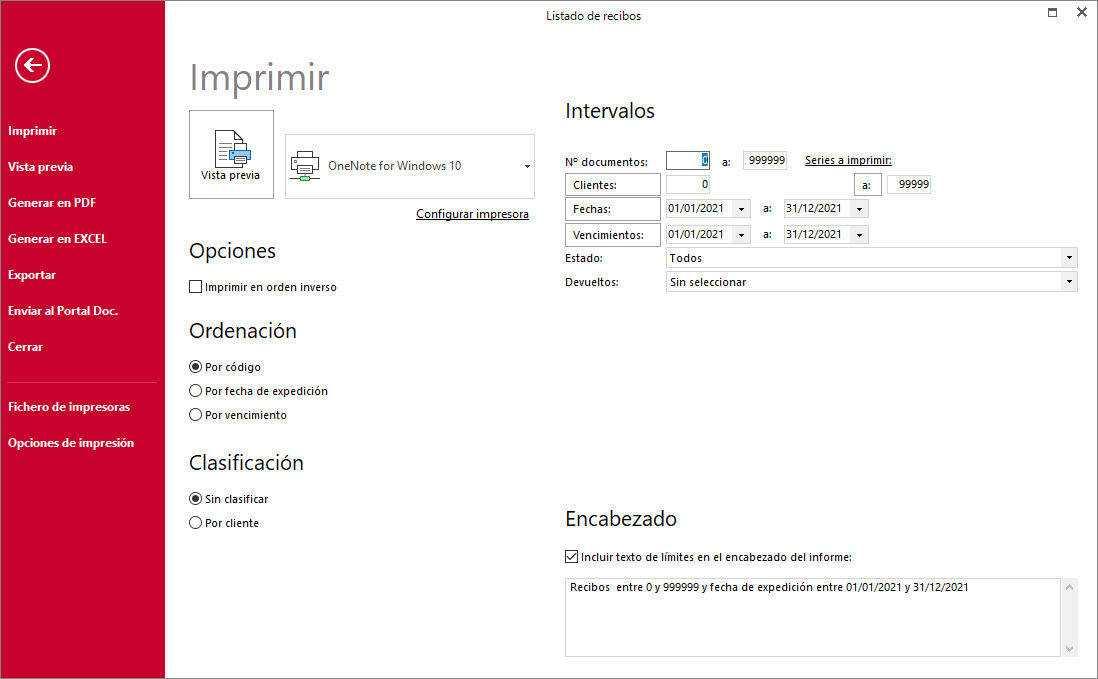Screen dimensions: 1098x679
Task: Click Clientes start value field
Action: pyautogui.click(x=688, y=184)
